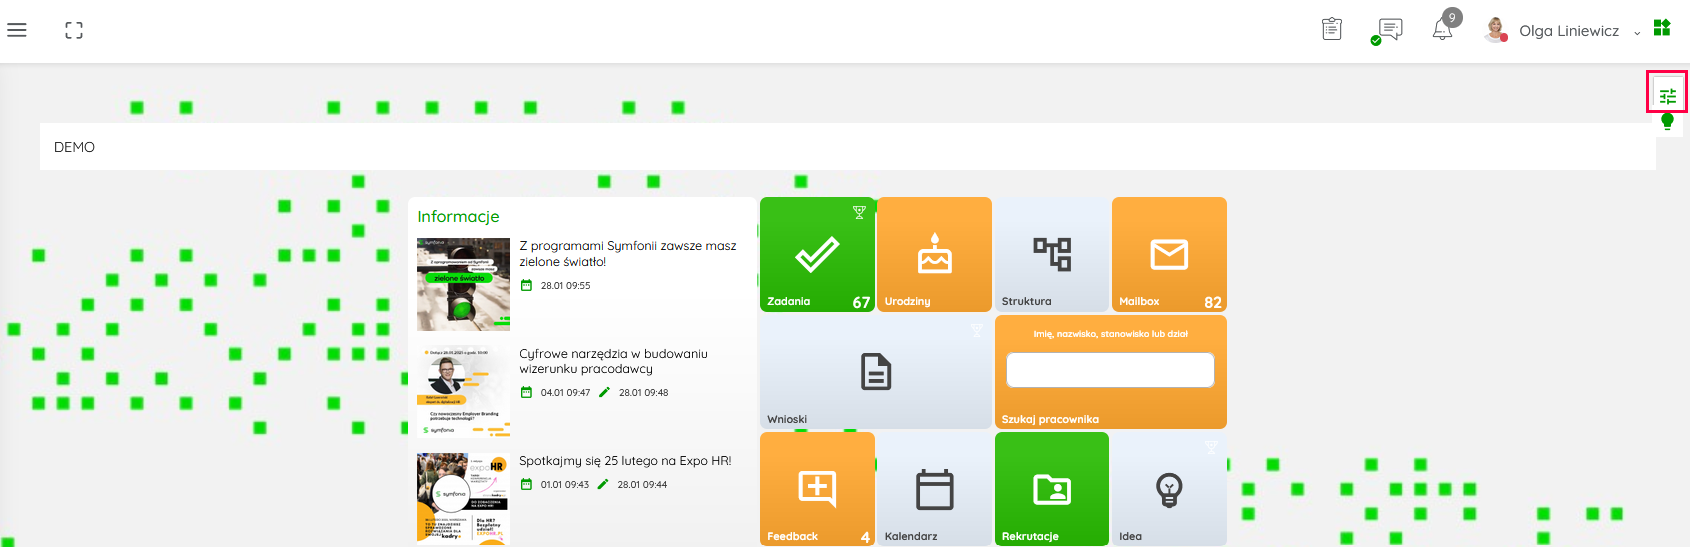Screen dimensions: 1690x547
Task: Open the clipboard tasks icon in header
Action: click(x=1332, y=30)
